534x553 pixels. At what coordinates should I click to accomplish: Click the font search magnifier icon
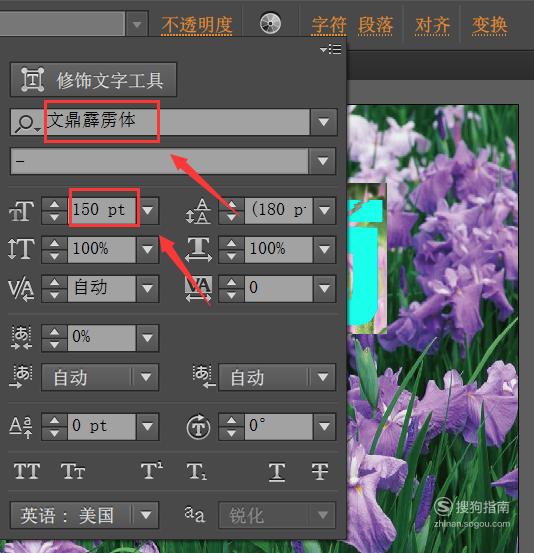(x=27, y=122)
